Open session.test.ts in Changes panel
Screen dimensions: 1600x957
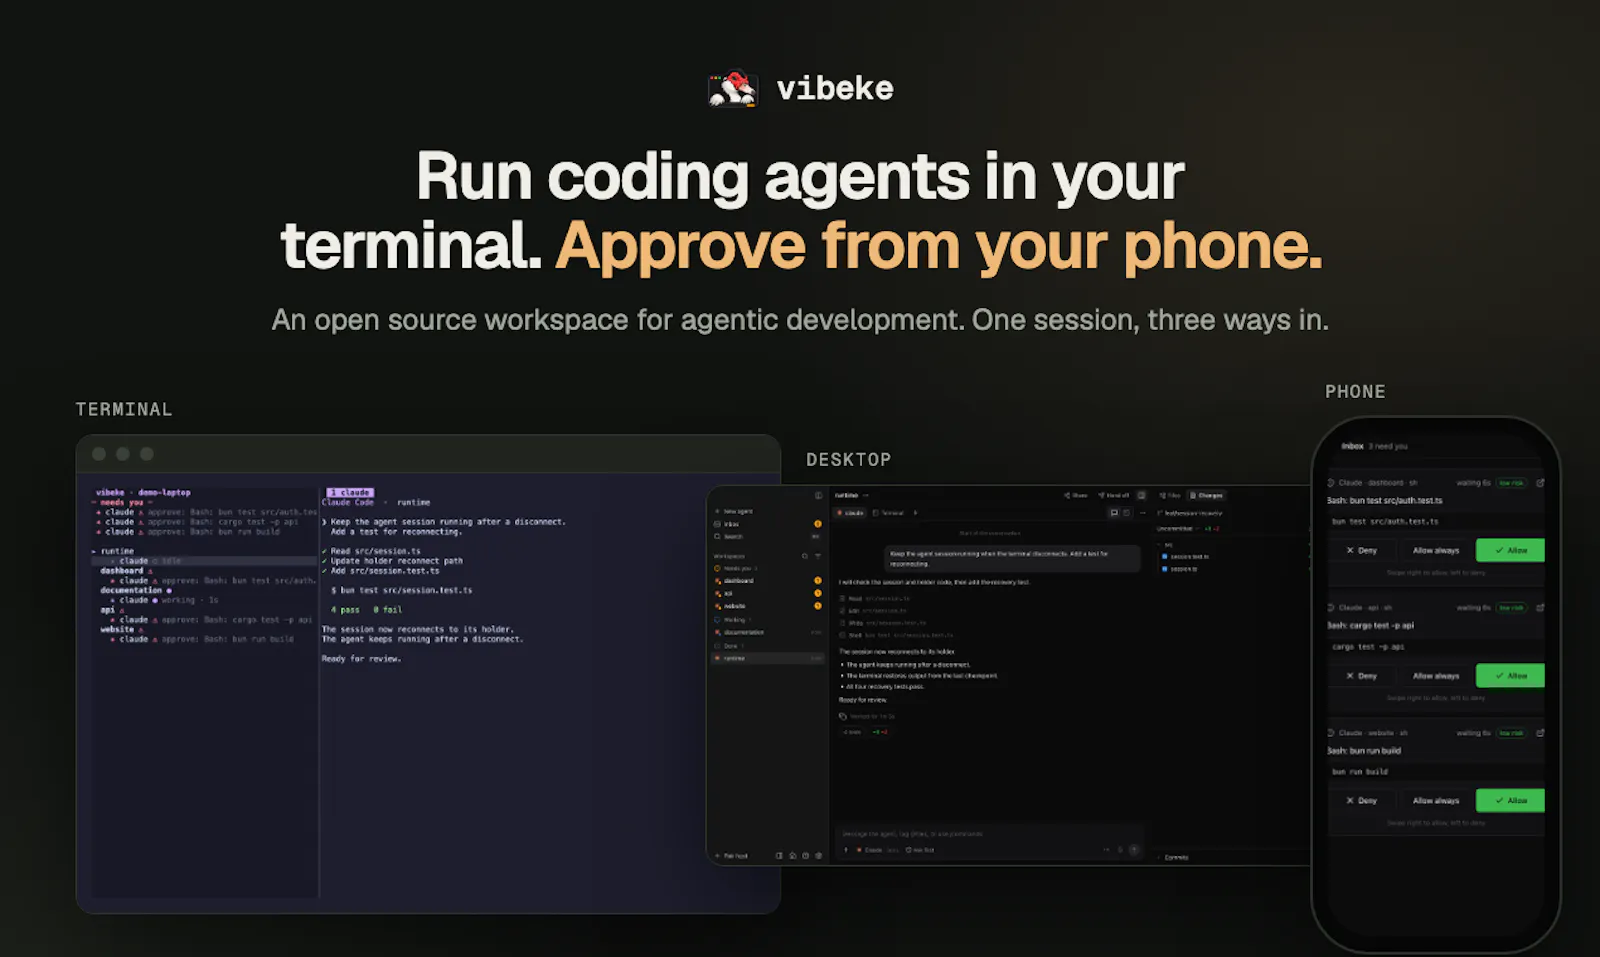1185,557
